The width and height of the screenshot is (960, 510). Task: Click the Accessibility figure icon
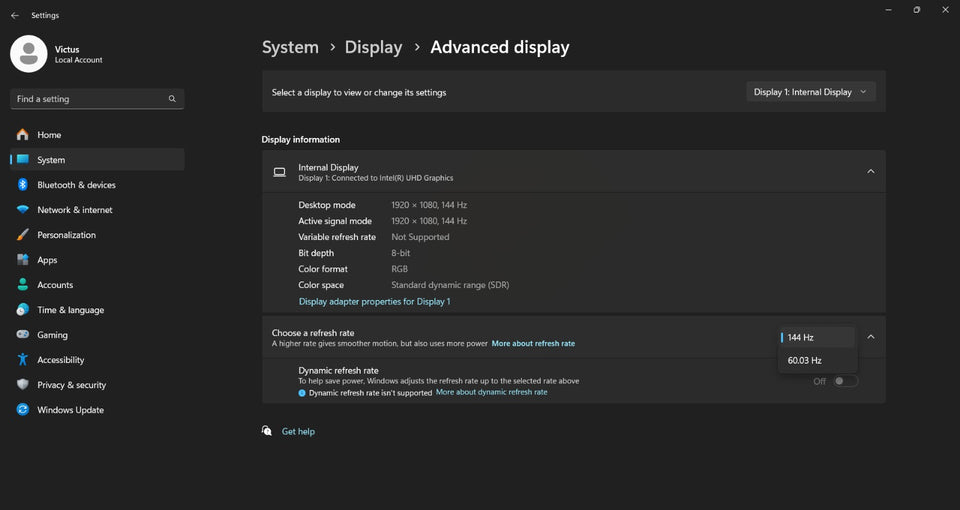point(23,360)
